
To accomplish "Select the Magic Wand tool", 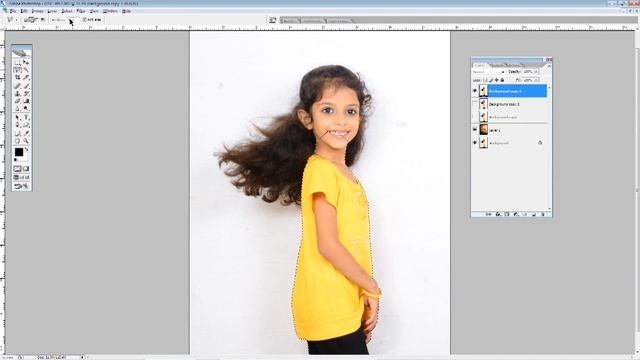I will click(26, 70).
